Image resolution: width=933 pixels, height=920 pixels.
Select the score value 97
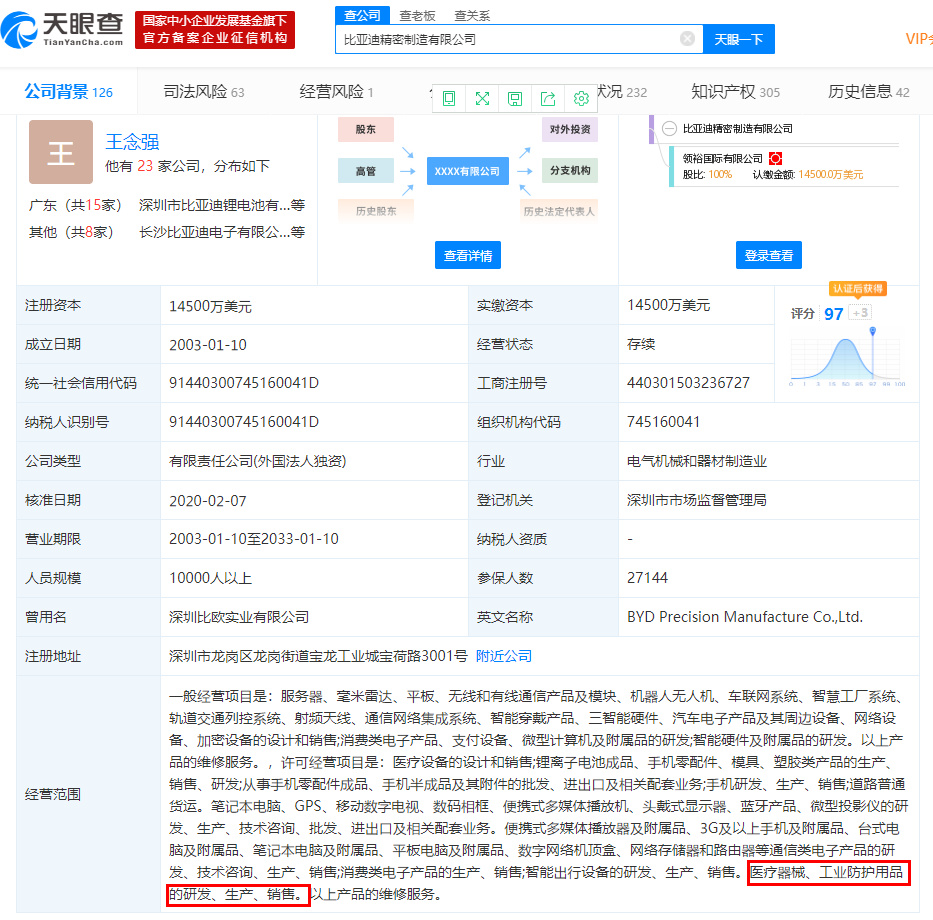click(834, 314)
